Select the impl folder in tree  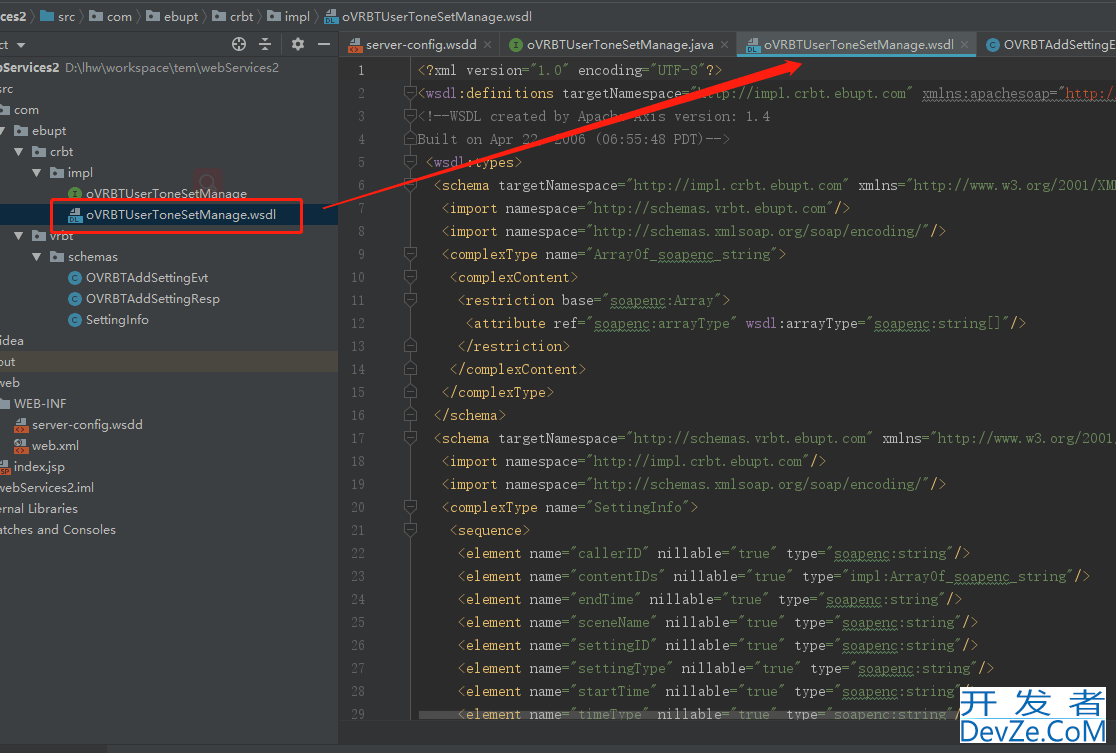[x=80, y=173]
